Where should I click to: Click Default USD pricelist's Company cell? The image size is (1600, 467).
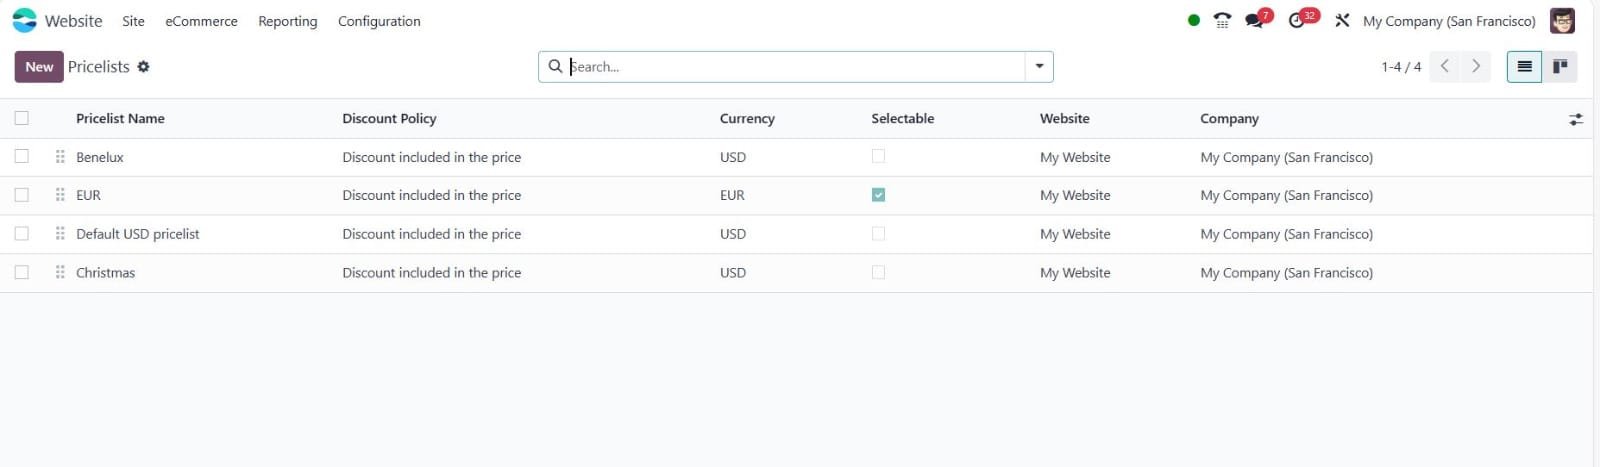point(1286,234)
